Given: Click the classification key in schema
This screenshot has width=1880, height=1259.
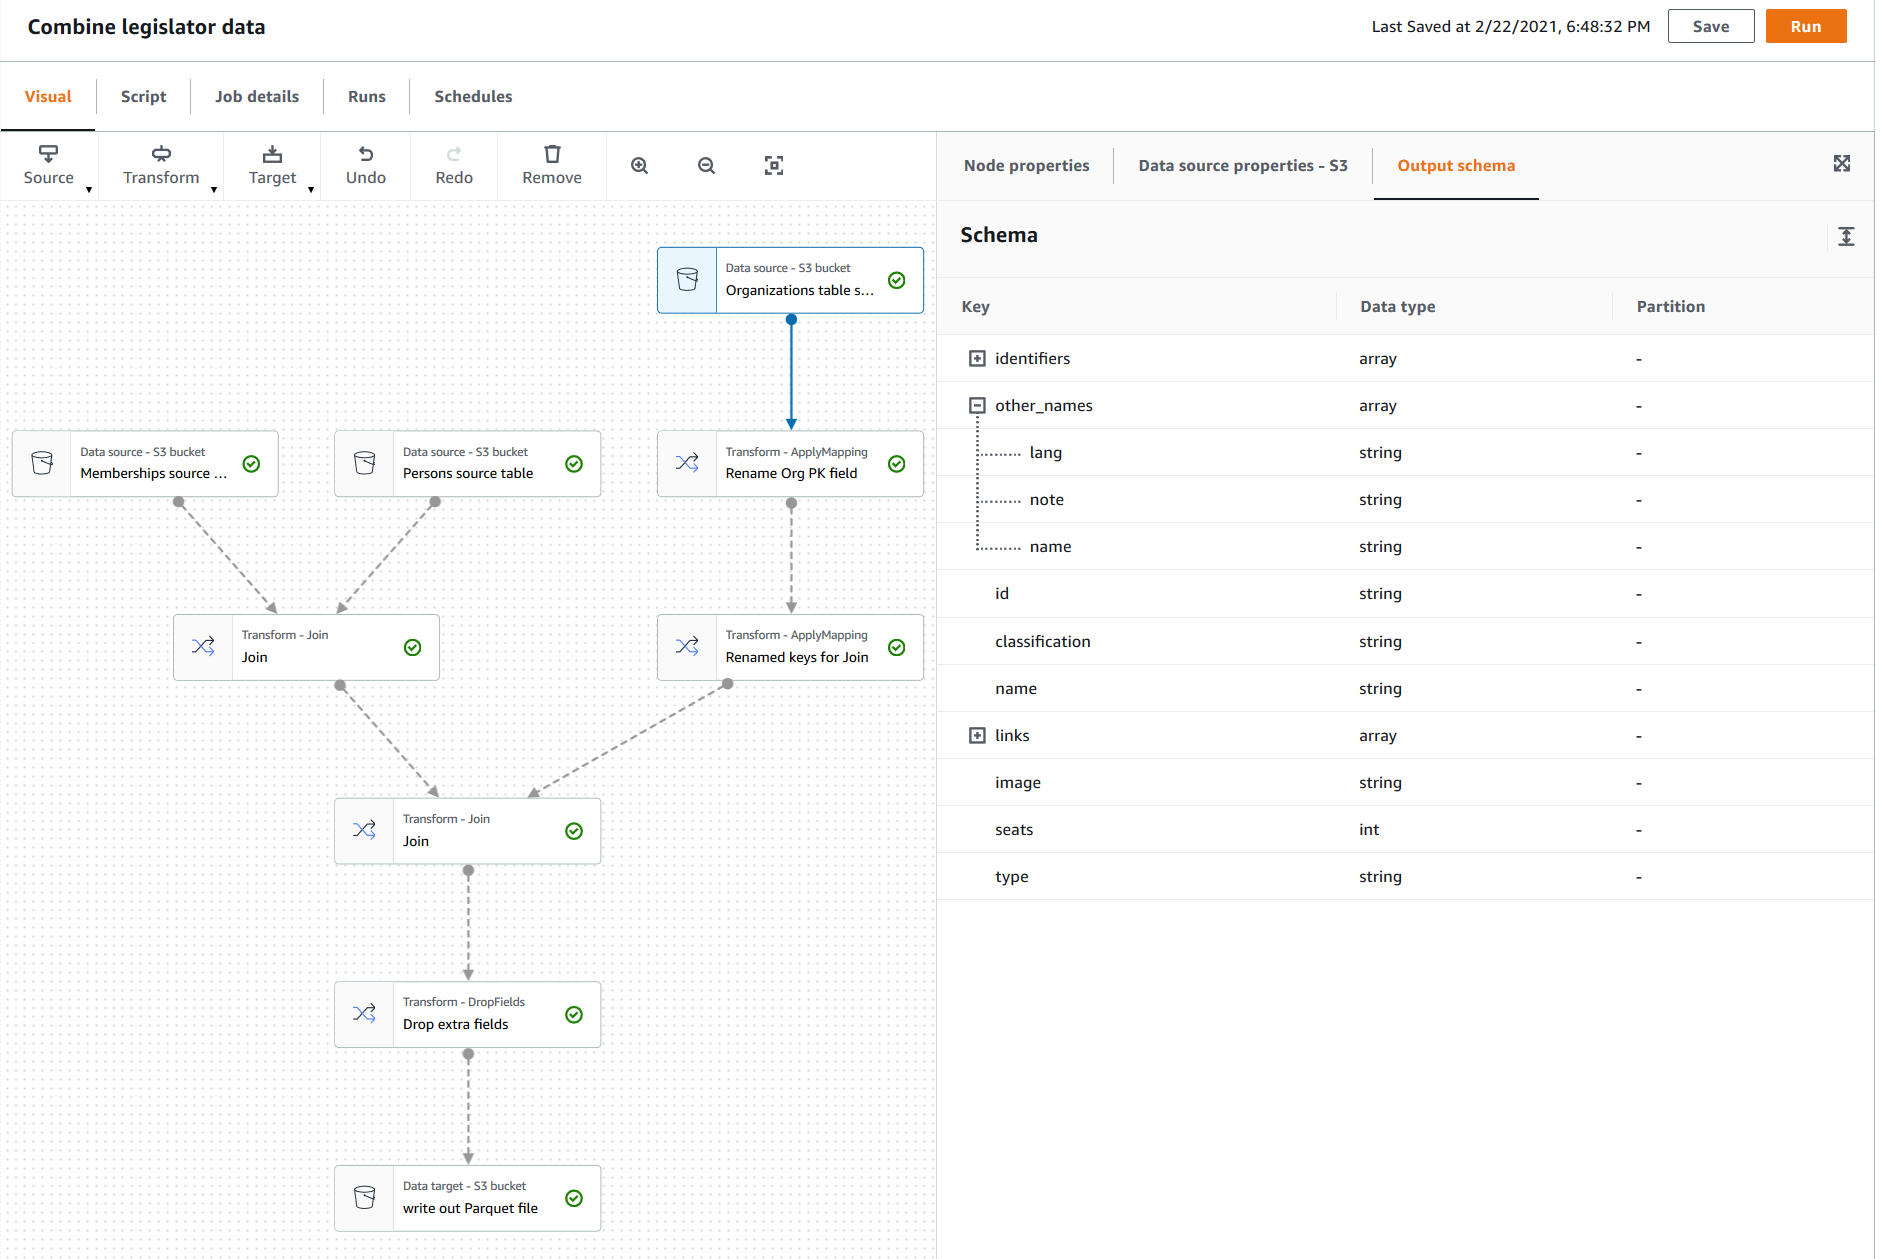Looking at the screenshot, I should [1043, 641].
